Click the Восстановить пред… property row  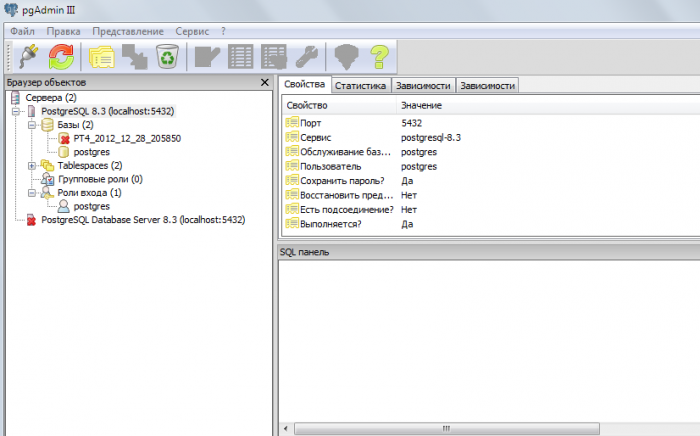(x=491, y=195)
